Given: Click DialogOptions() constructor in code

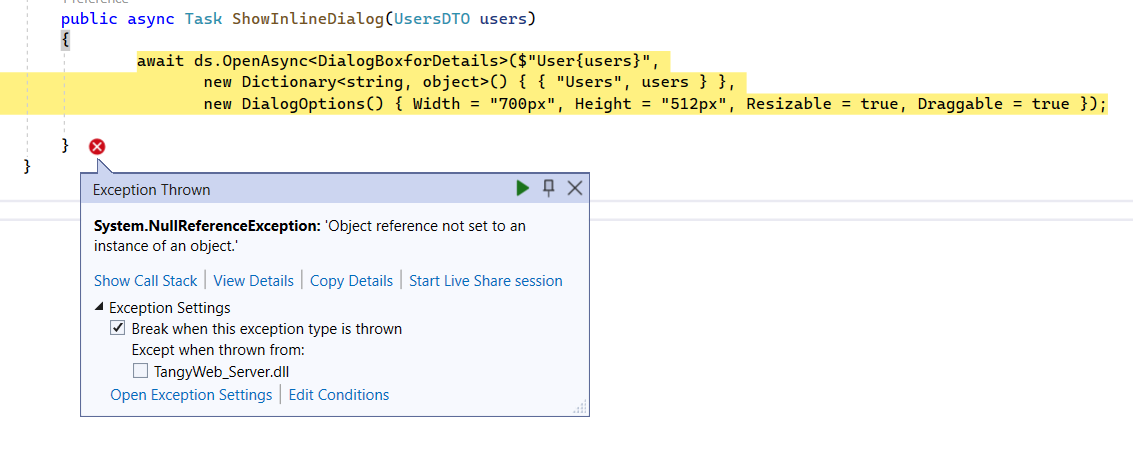Looking at the screenshot, I should tap(312, 104).
